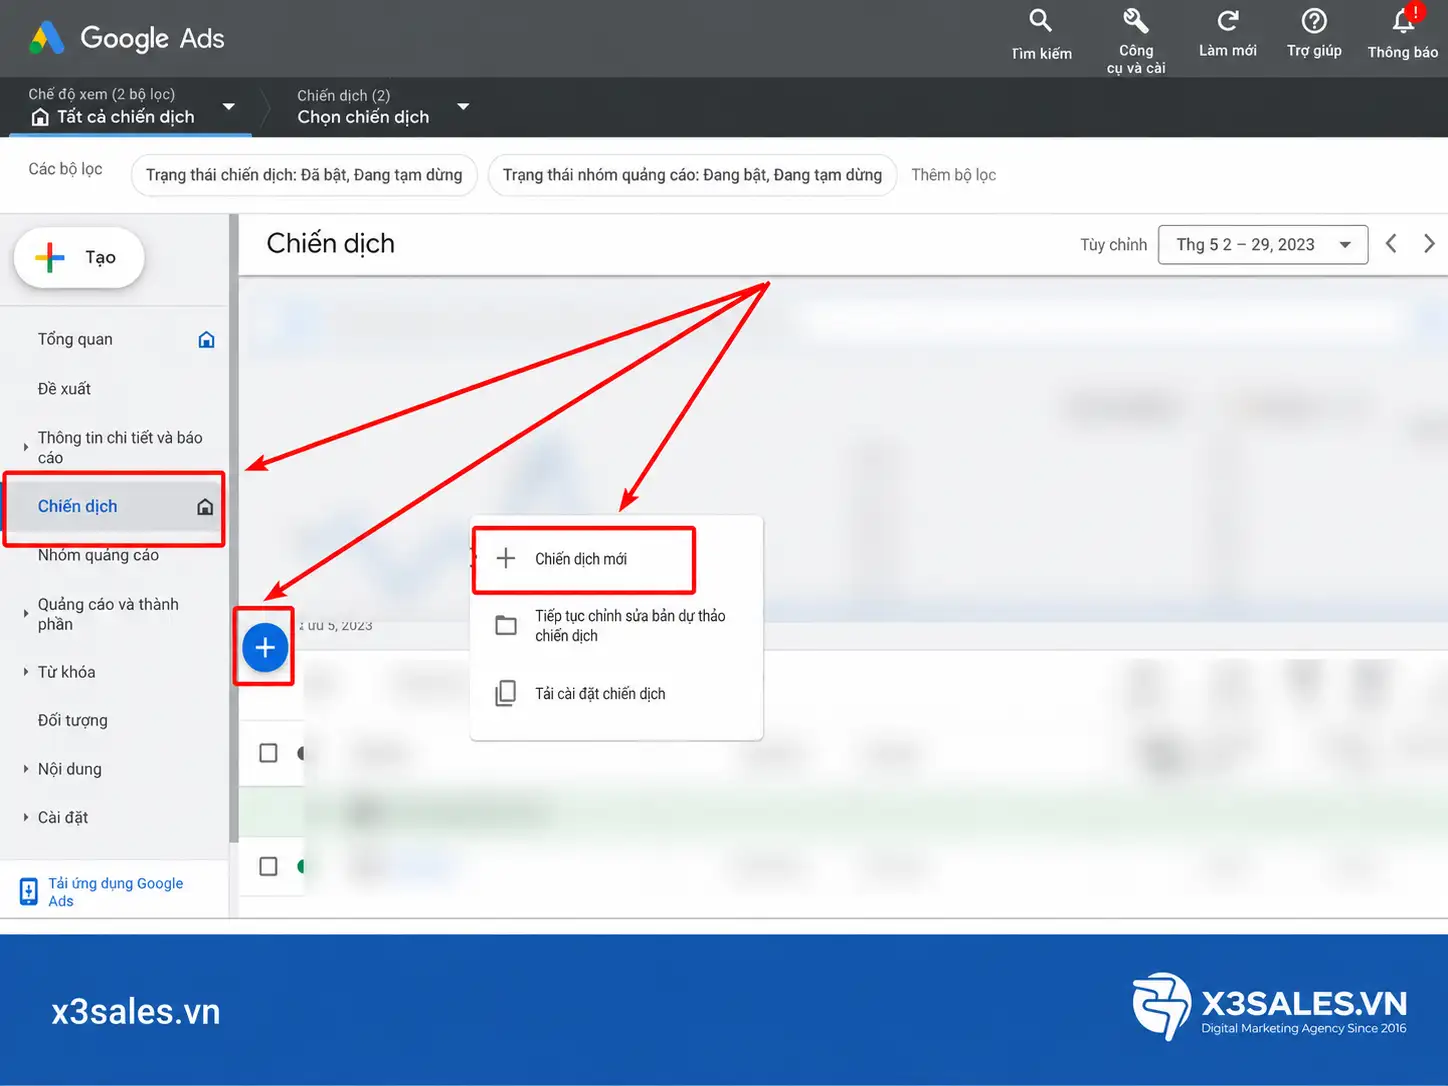The width and height of the screenshot is (1448, 1086).
Task: Expand Thông tin chi tiết và báo cáo
Action: pos(26,447)
